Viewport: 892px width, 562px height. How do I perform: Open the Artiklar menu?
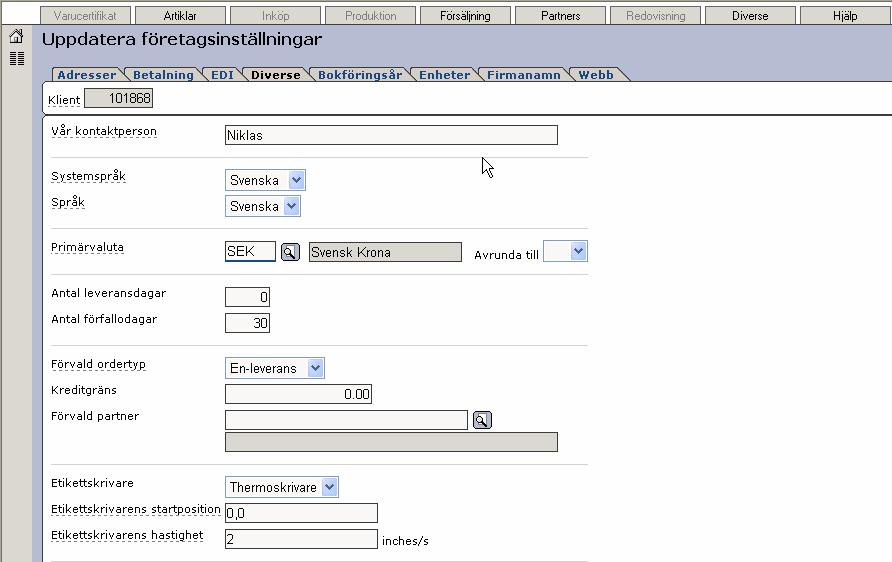180,16
